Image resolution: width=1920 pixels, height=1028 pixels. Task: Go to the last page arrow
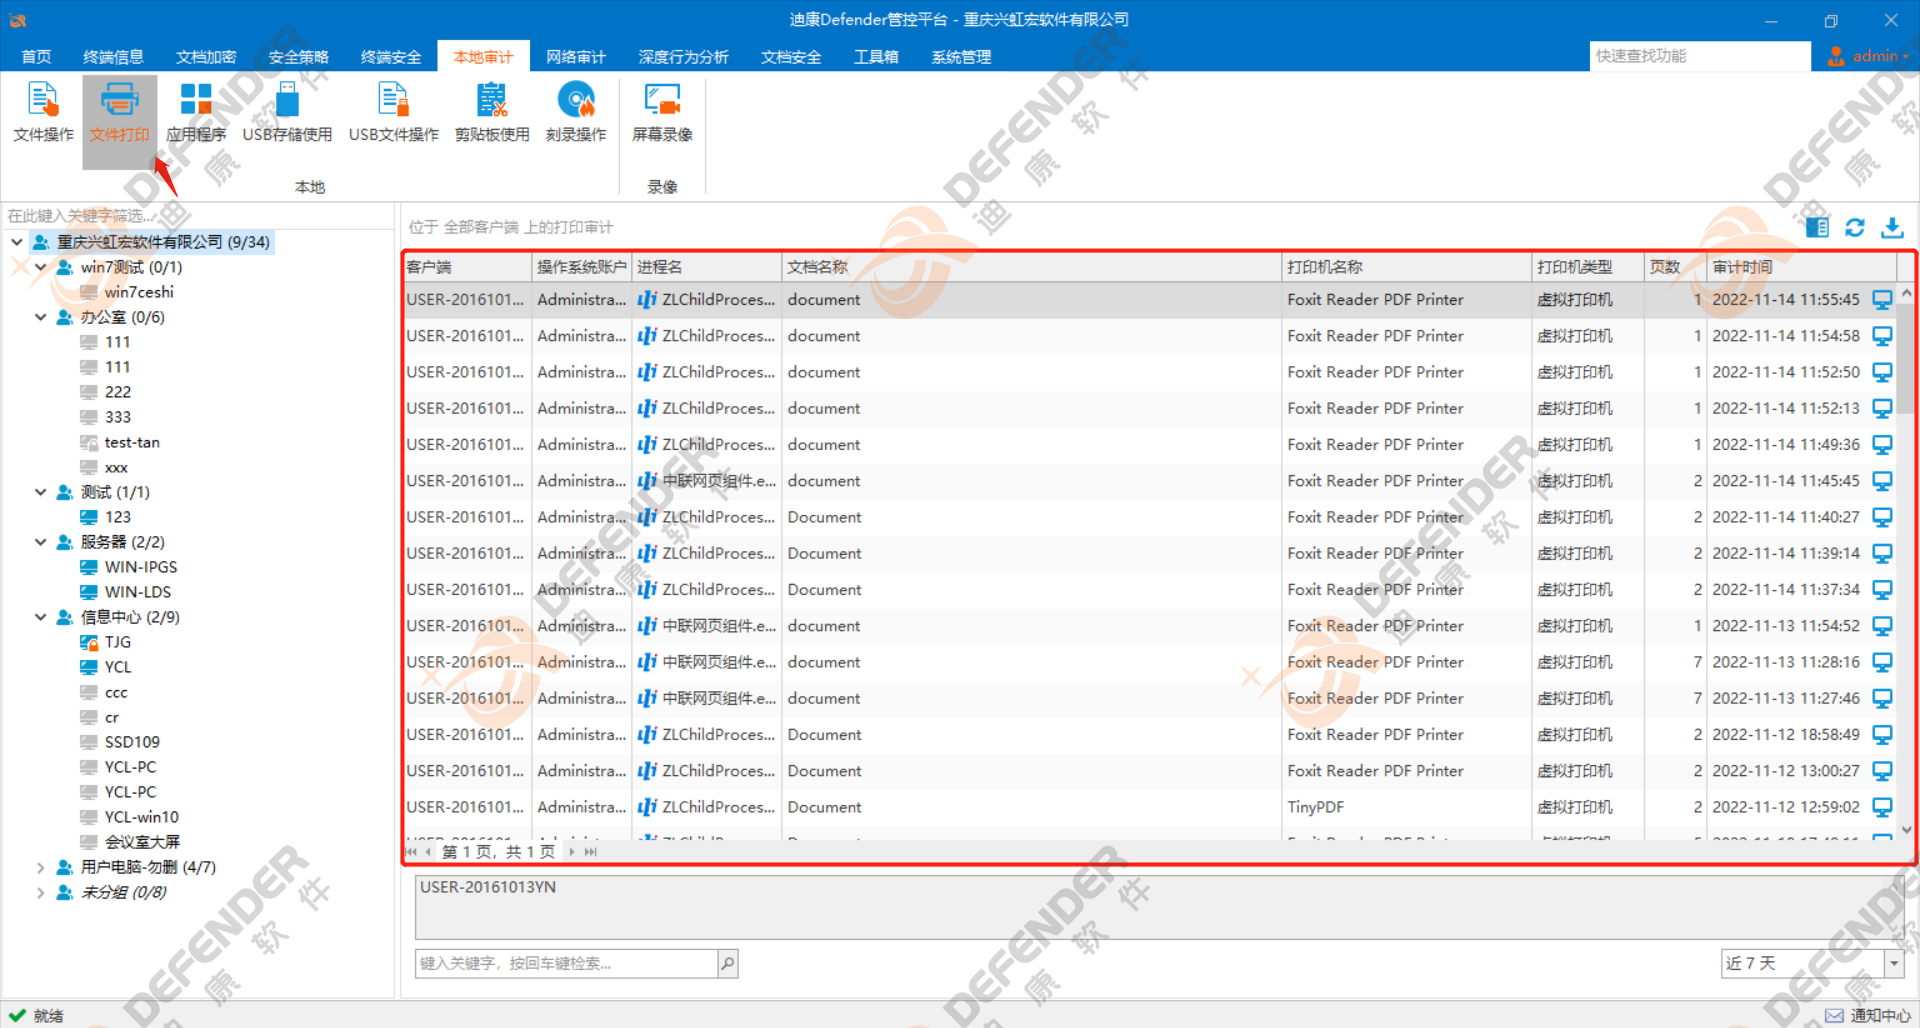pos(590,852)
